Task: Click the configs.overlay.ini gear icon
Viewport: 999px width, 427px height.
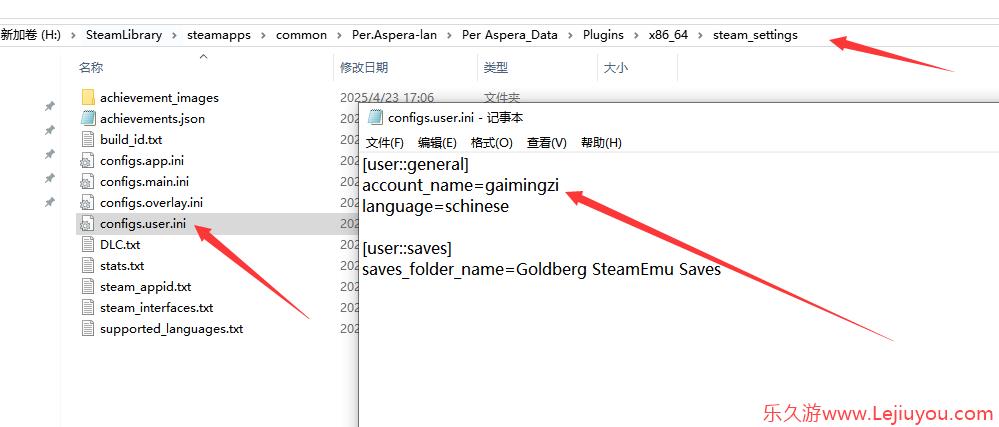Action: (x=88, y=203)
